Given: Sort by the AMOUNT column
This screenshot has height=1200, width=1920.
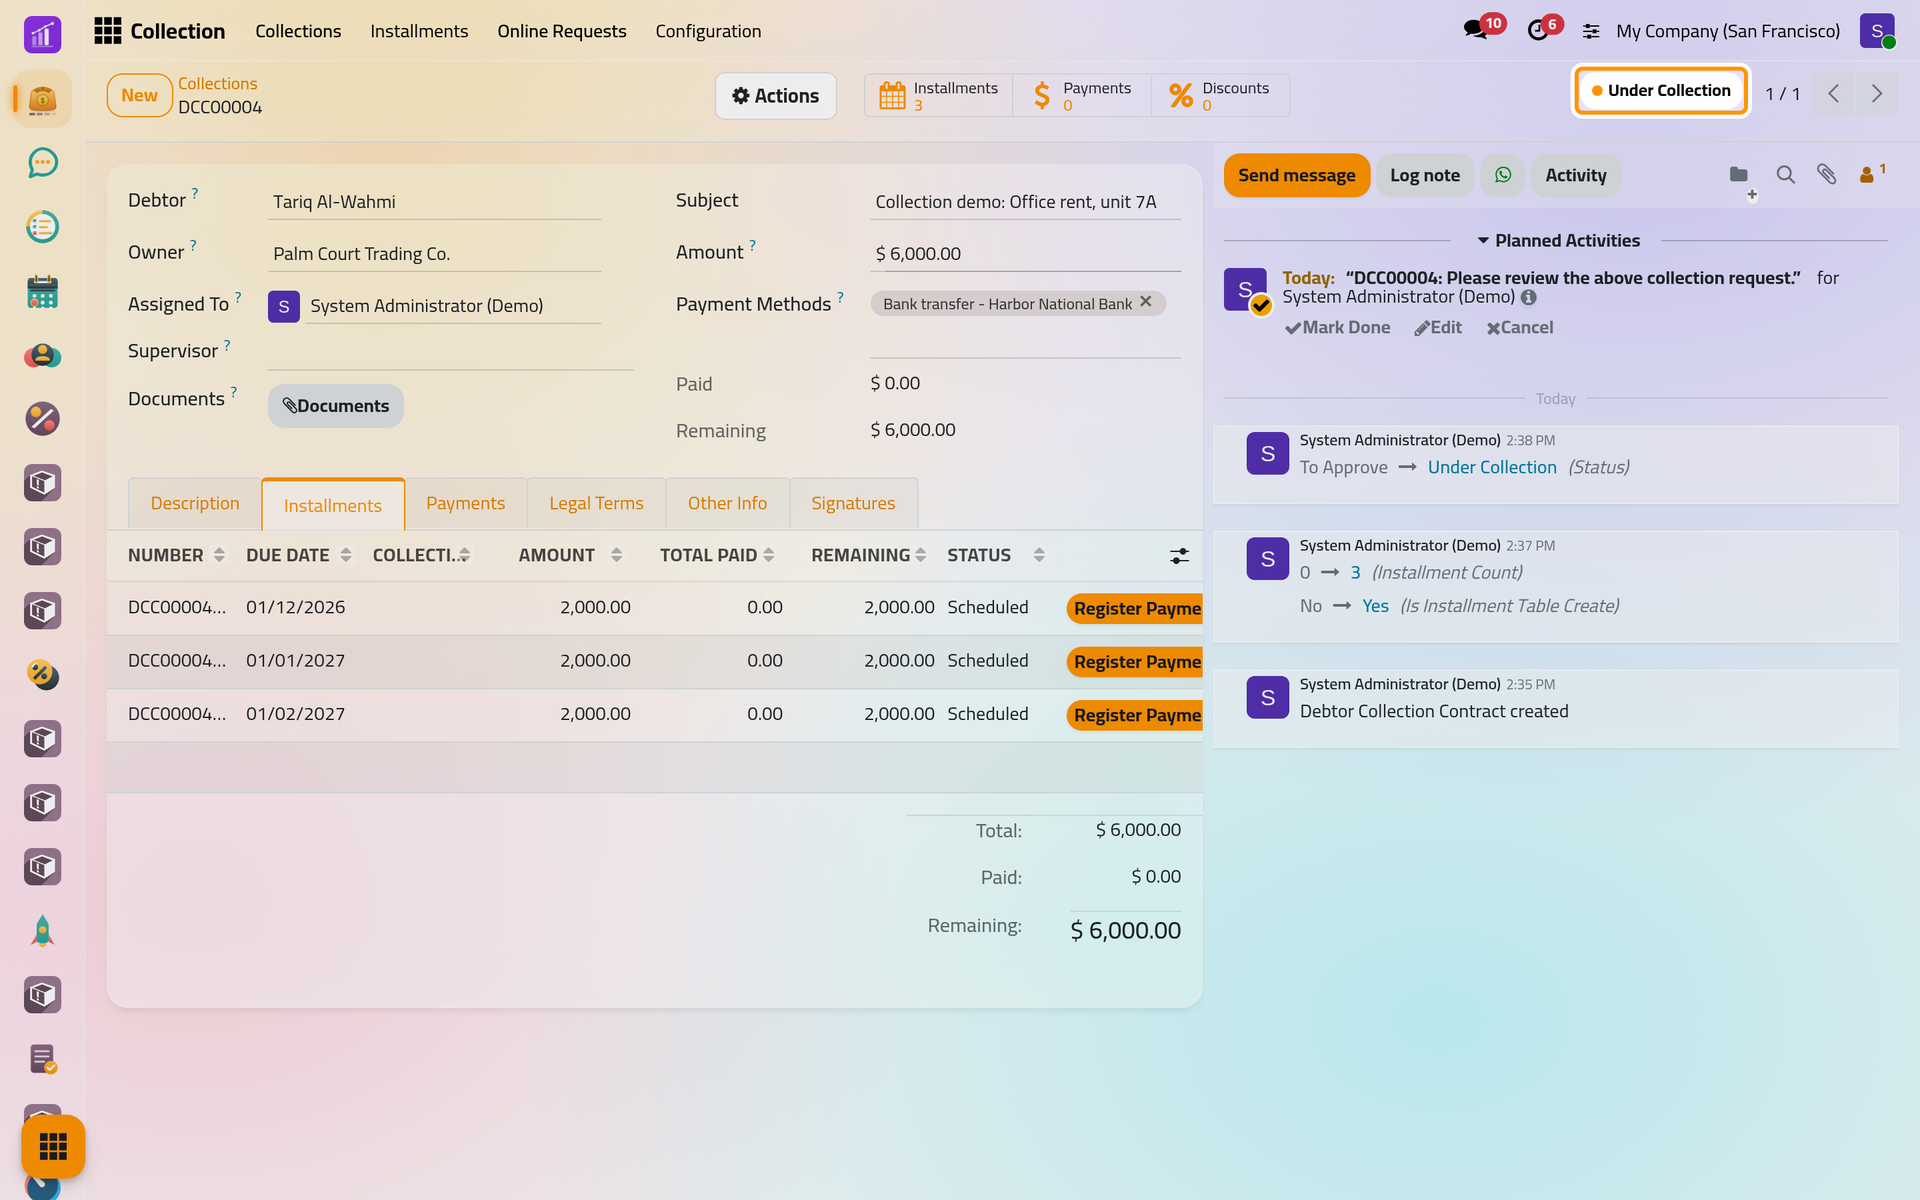Looking at the screenshot, I should [x=570, y=555].
